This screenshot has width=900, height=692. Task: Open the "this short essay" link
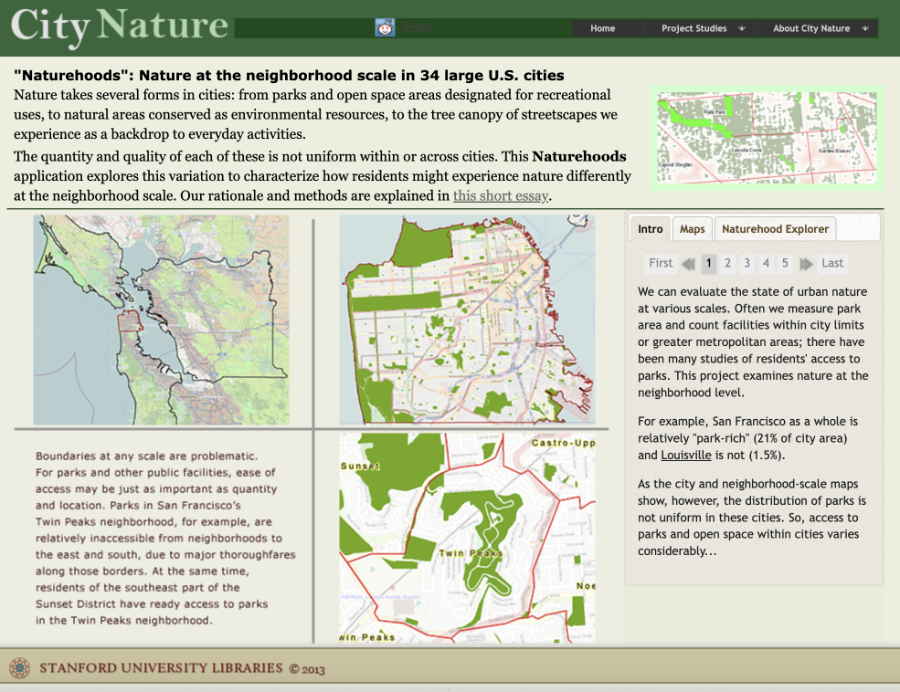pyautogui.click(x=500, y=196)
